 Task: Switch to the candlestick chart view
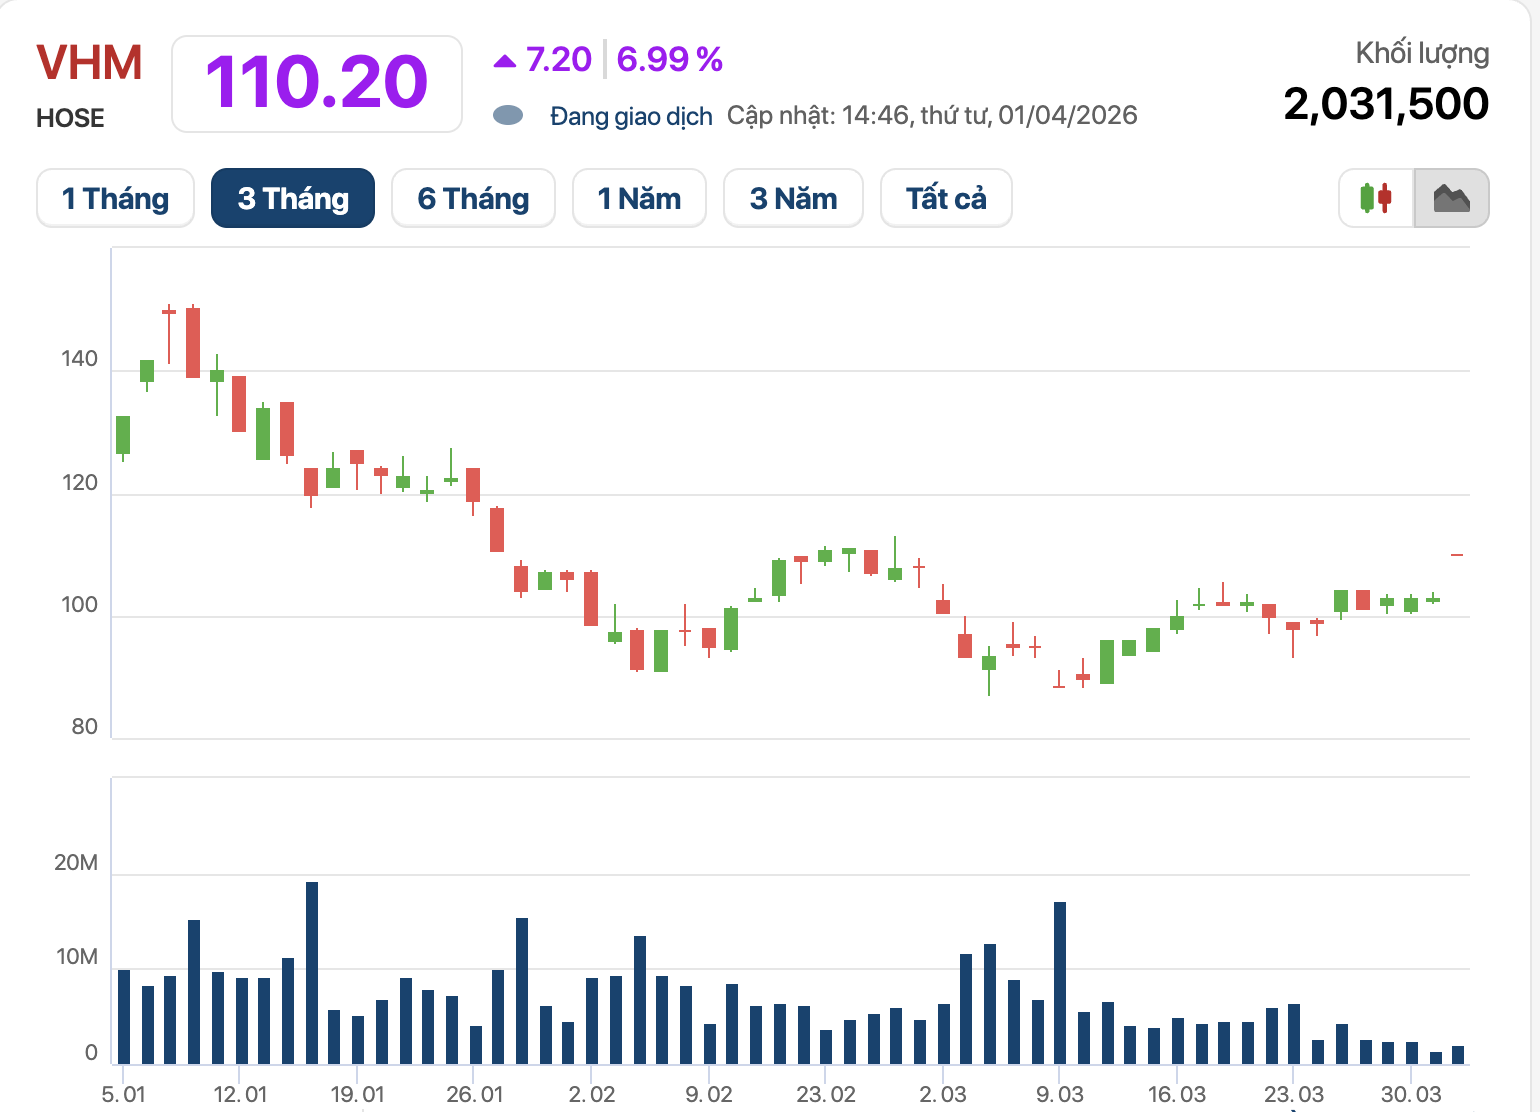(1376, 198)
